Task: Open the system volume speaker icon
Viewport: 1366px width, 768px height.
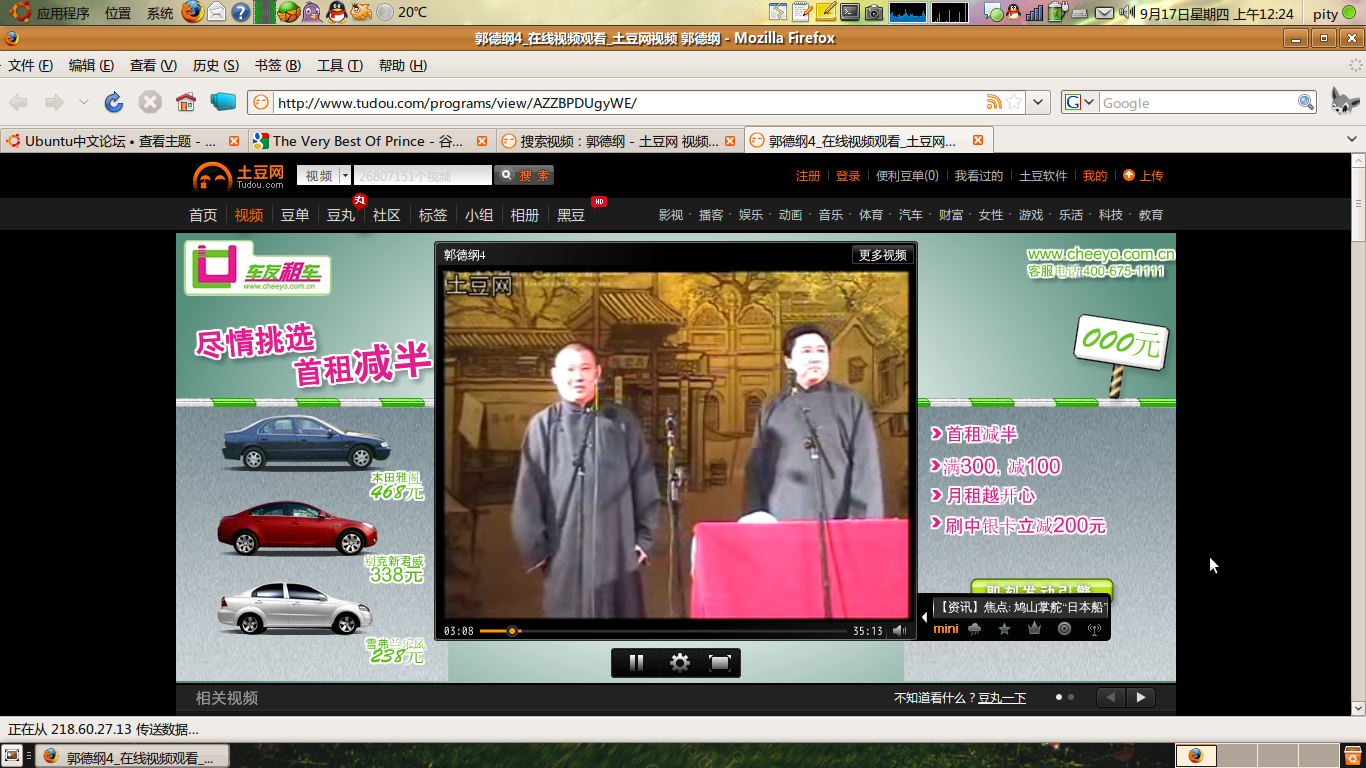Action: [1127, 12]
